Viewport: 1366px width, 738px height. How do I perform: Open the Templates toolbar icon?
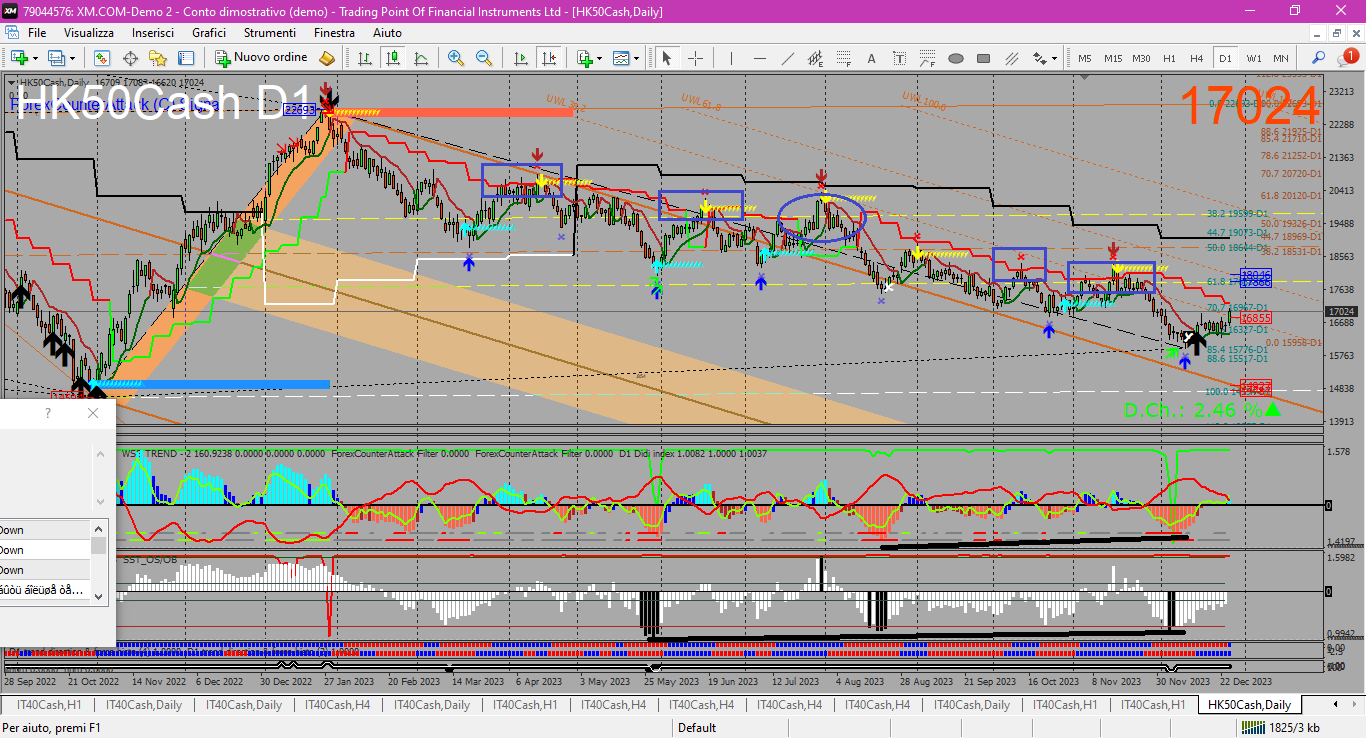[621, 58]
